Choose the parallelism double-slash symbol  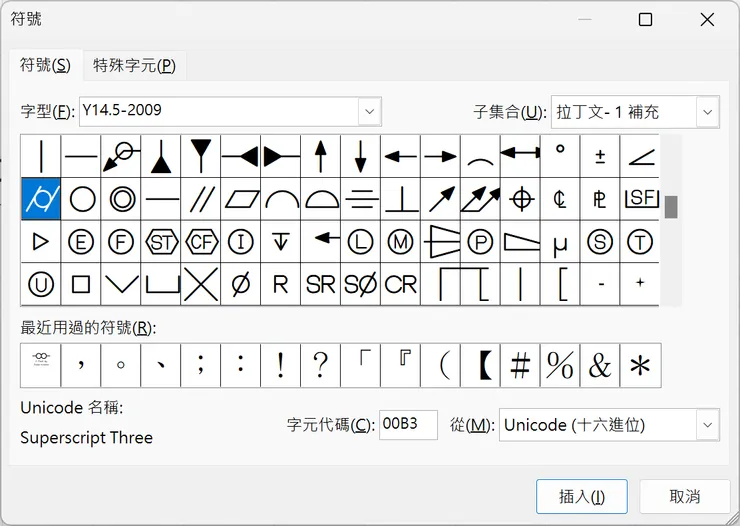click(201, 199)
